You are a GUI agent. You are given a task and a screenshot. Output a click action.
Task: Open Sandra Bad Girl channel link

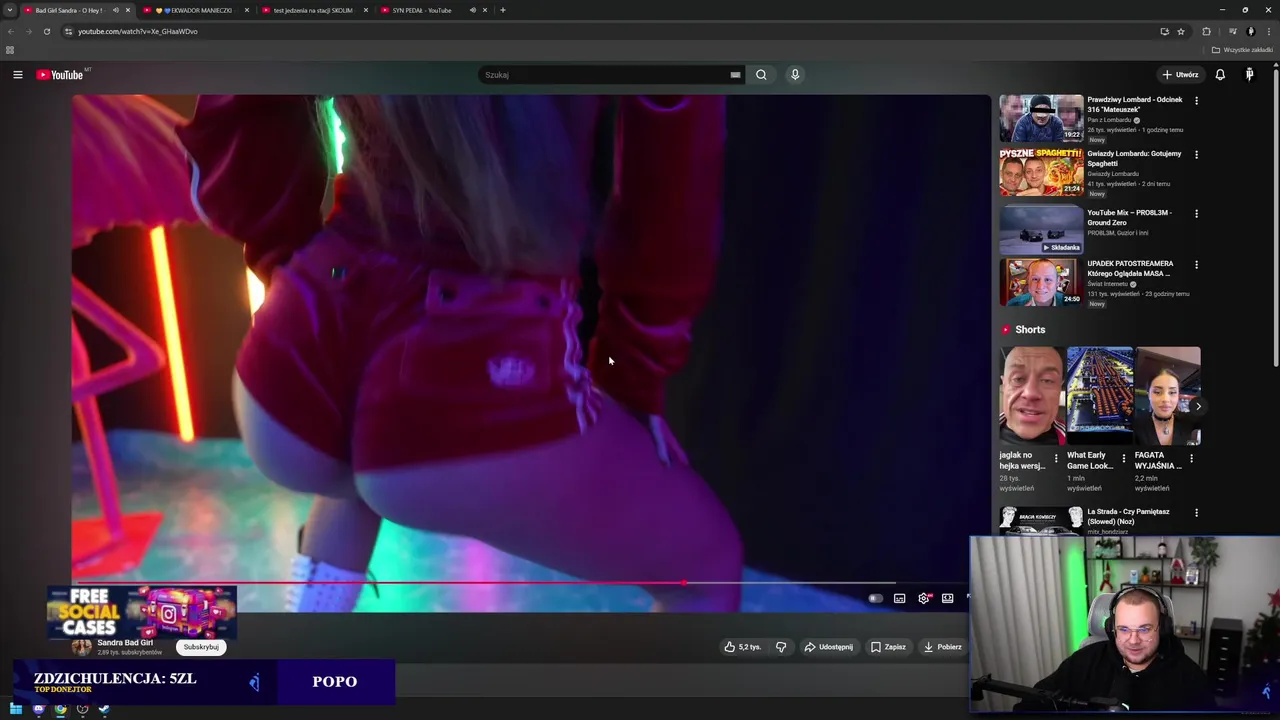click(x=125, y=643)
